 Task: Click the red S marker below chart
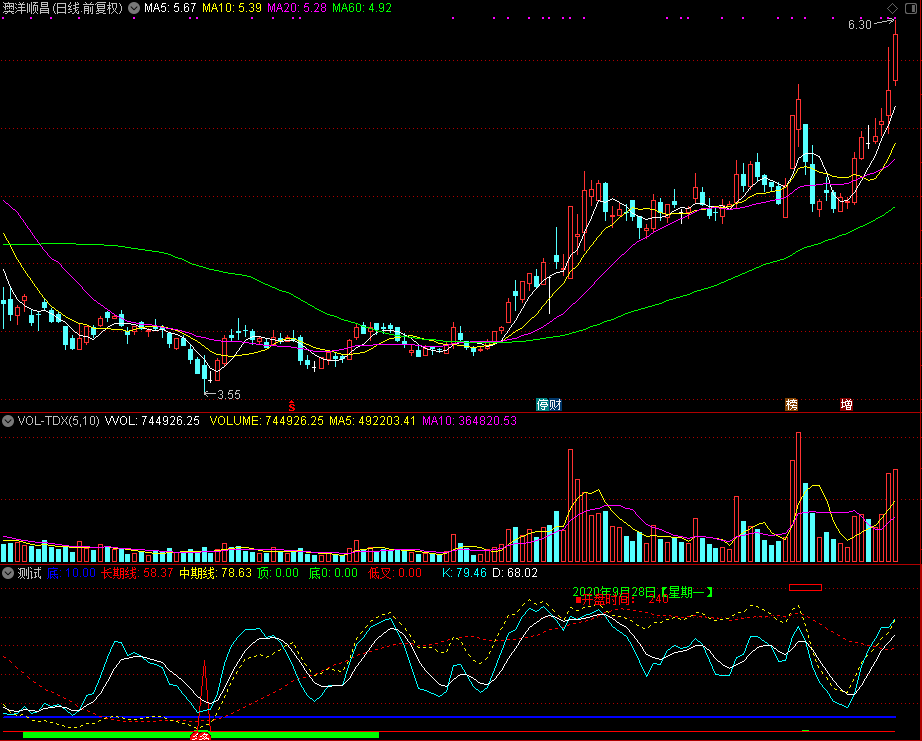pos(292,405)
